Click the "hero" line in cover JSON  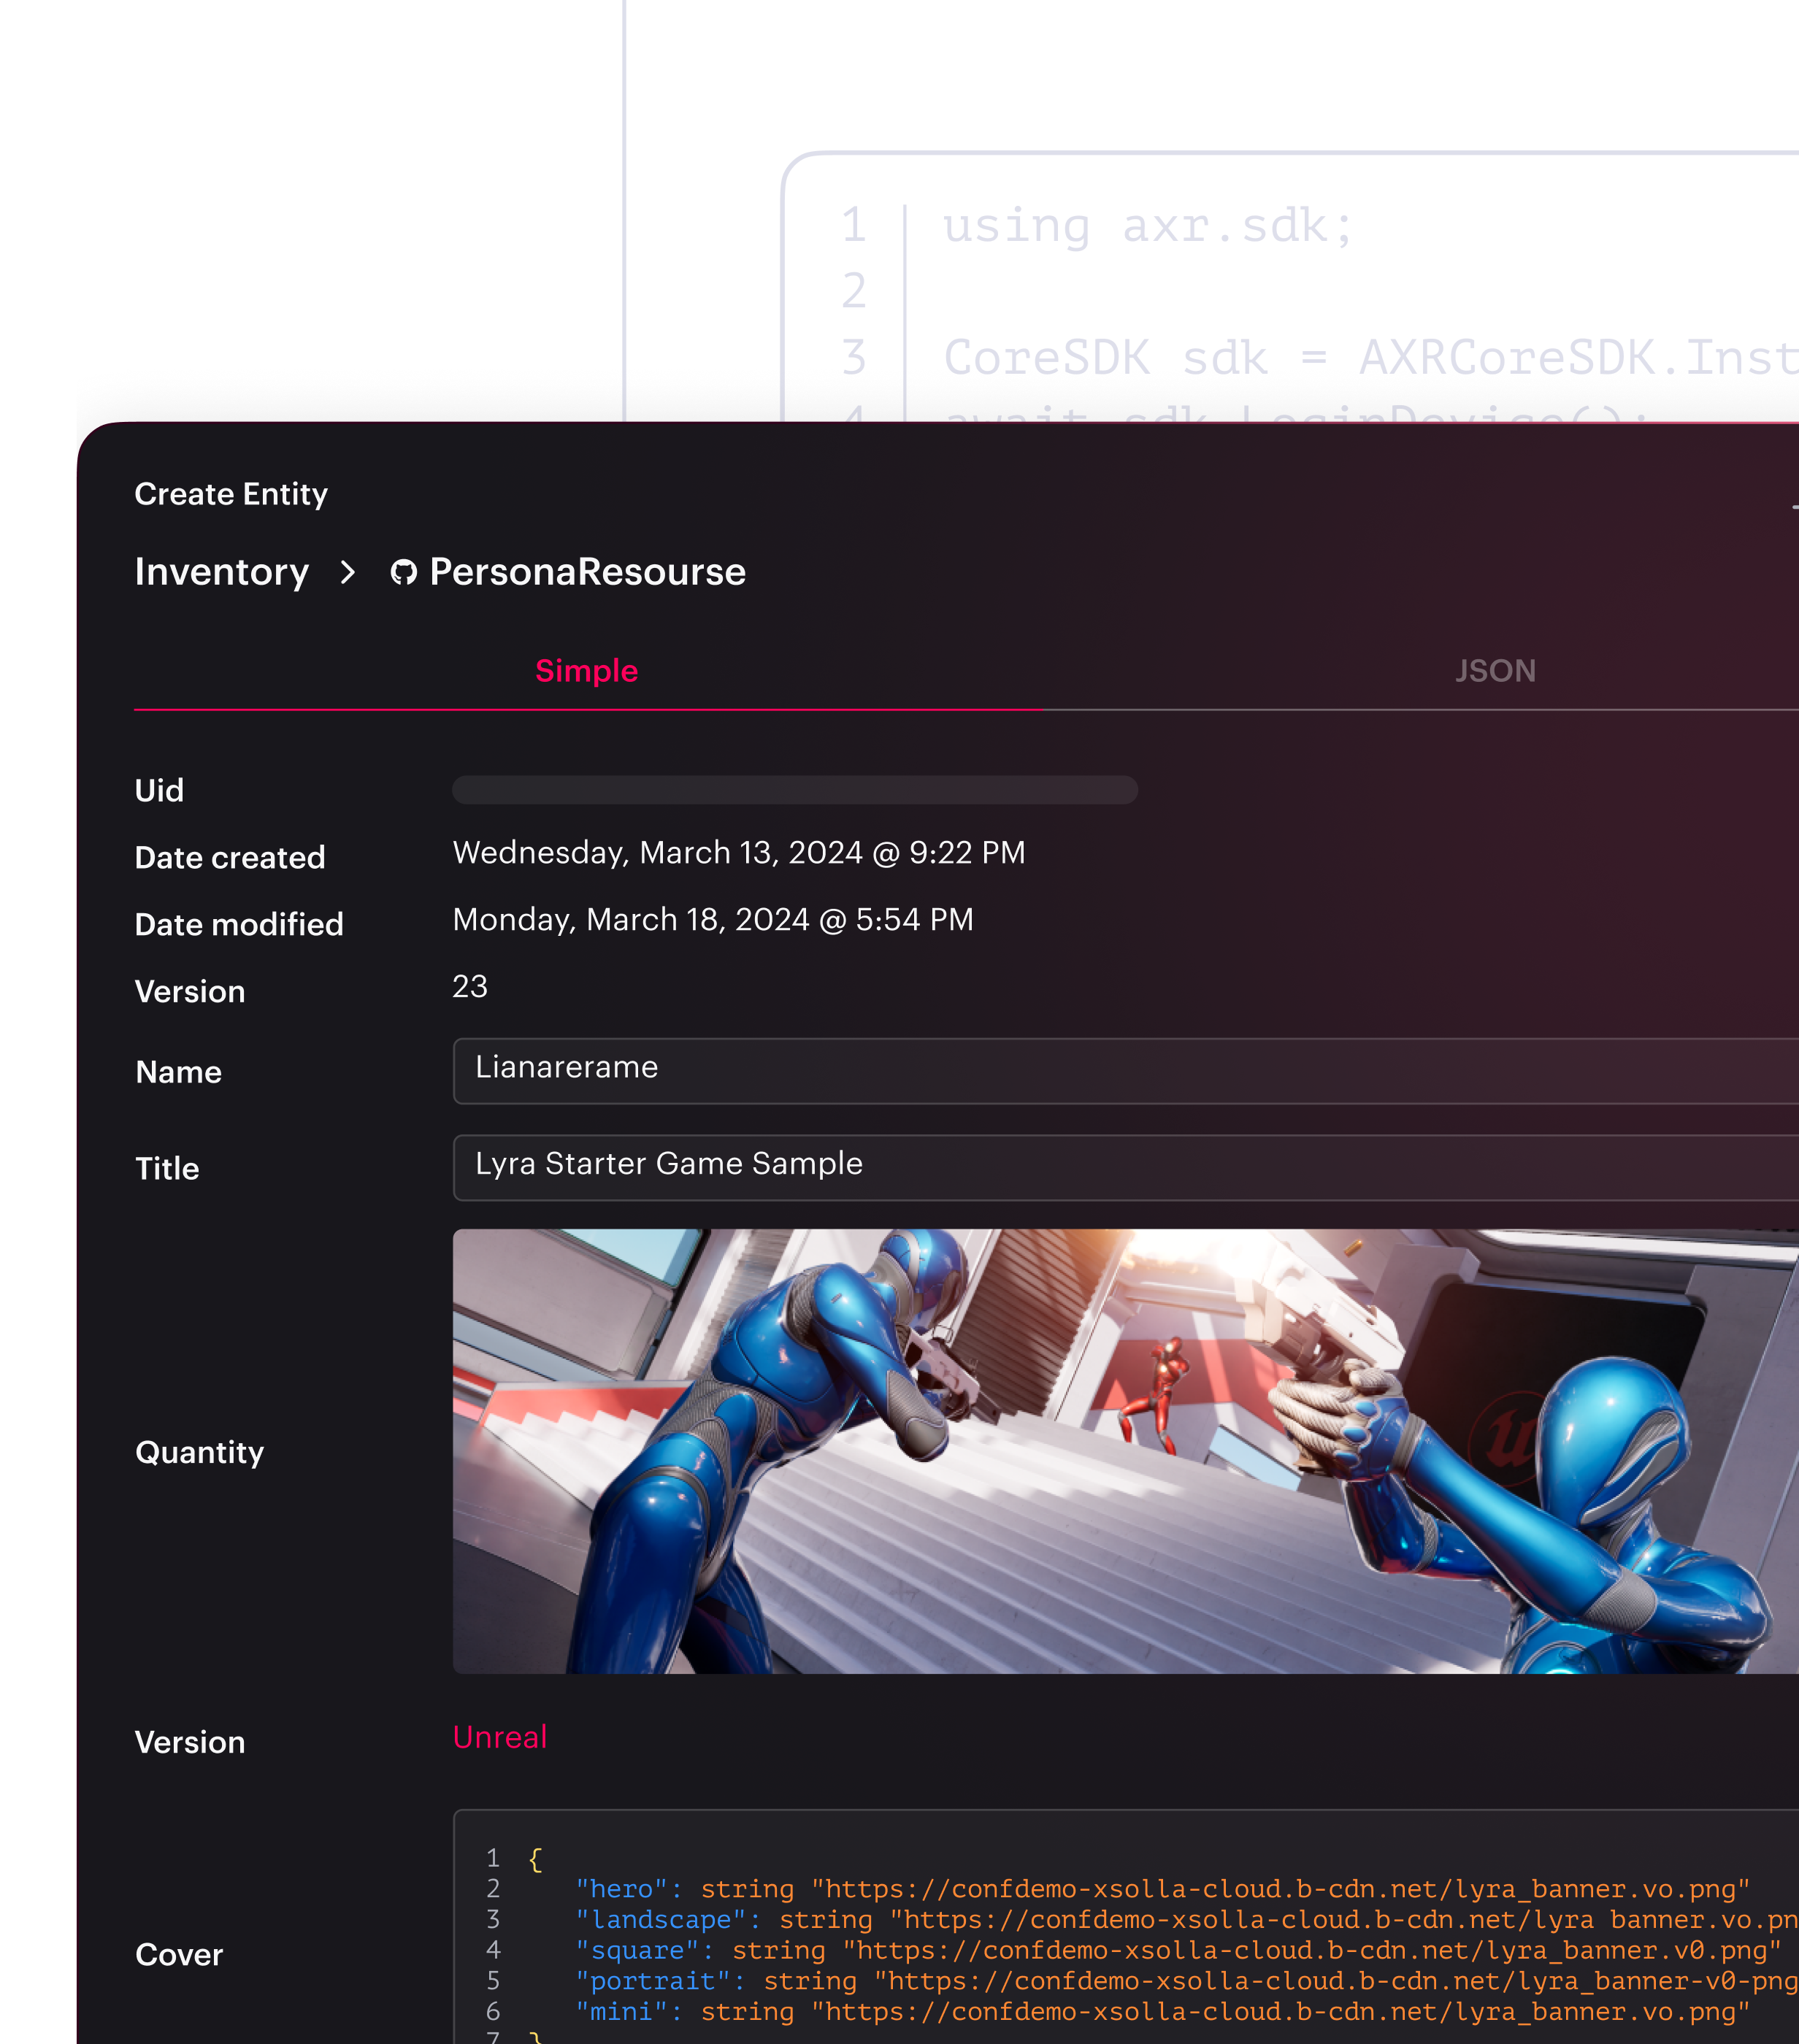click(1163, 1889)
